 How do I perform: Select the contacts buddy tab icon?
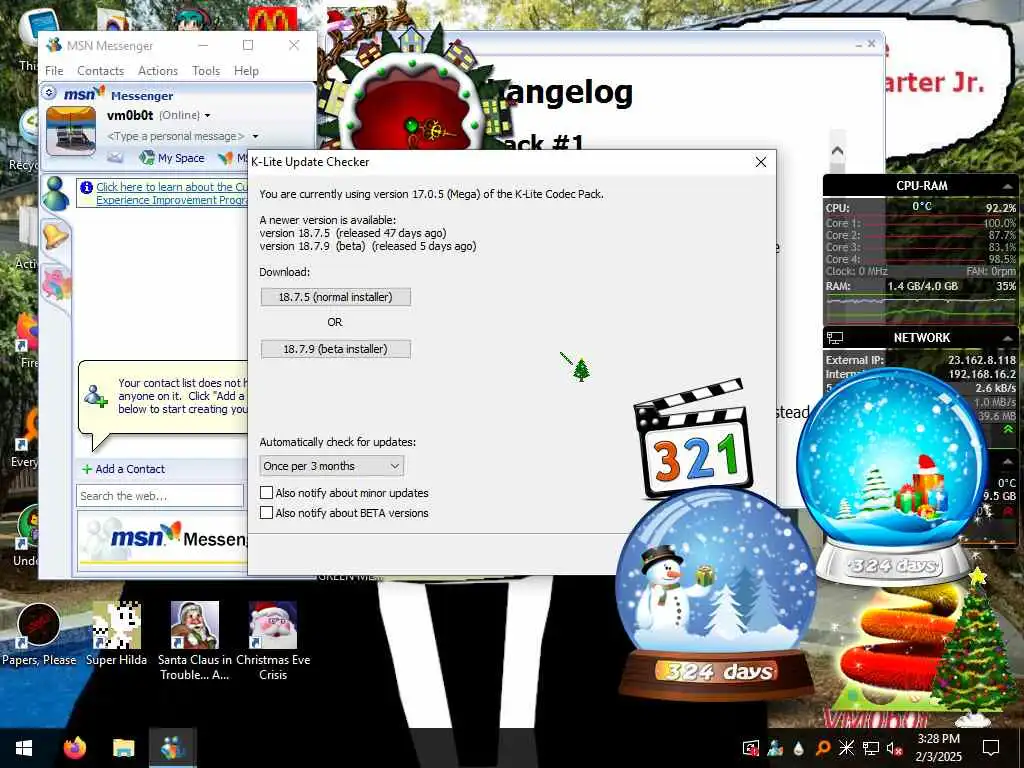point(56,193)
